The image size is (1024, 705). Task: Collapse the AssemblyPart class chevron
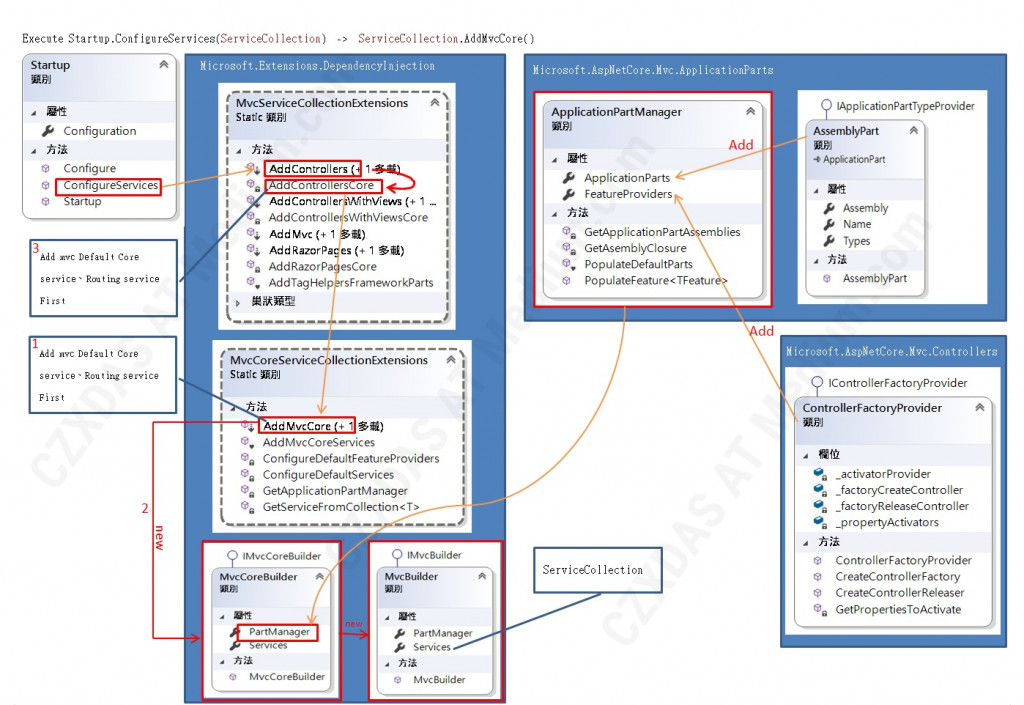point(914,130)
